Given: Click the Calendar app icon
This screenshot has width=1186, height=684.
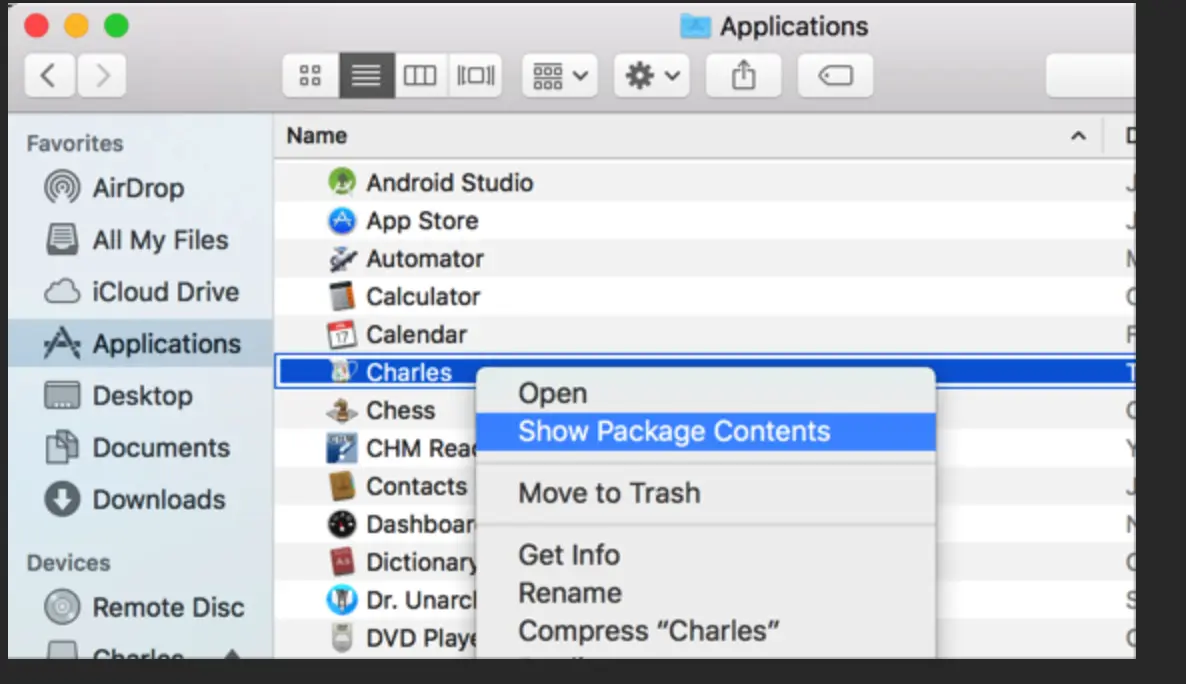Looking at the screenshot, I should coord(342,334).
